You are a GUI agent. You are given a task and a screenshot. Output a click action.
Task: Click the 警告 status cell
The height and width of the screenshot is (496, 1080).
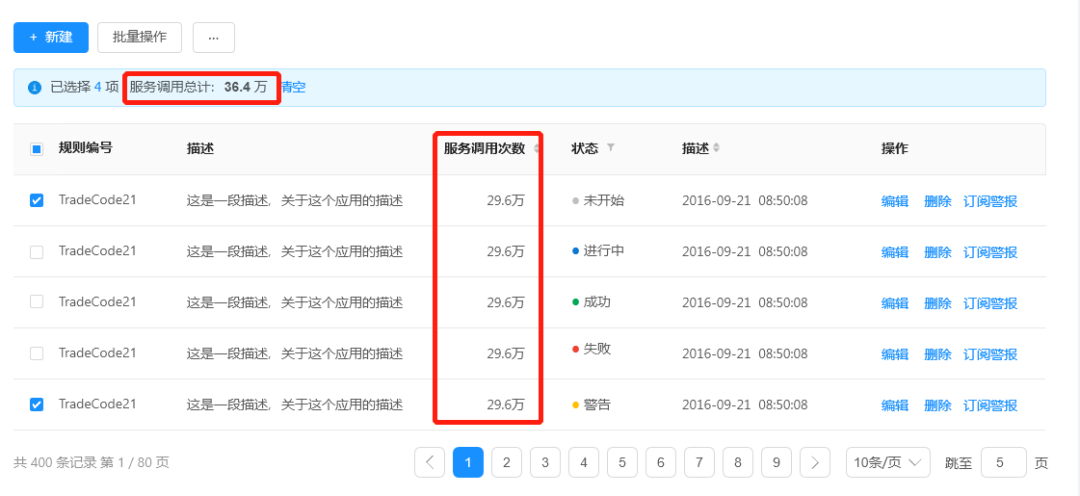[592, 404]
